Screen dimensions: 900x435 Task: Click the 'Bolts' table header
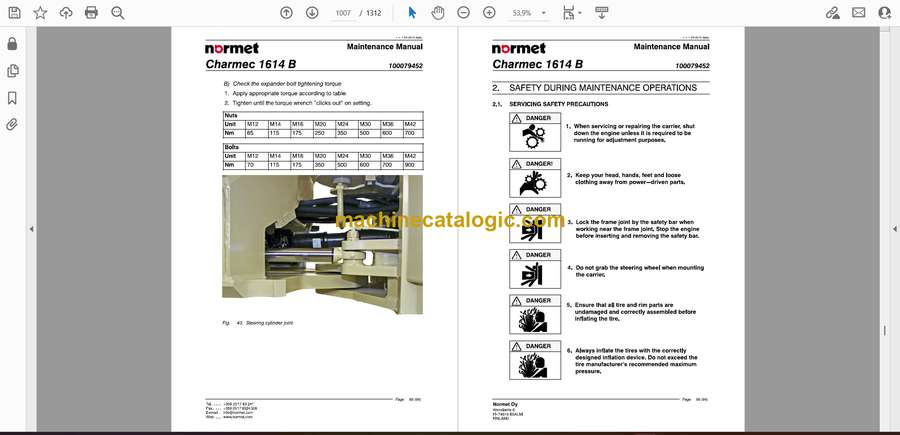tap(231, 147)
